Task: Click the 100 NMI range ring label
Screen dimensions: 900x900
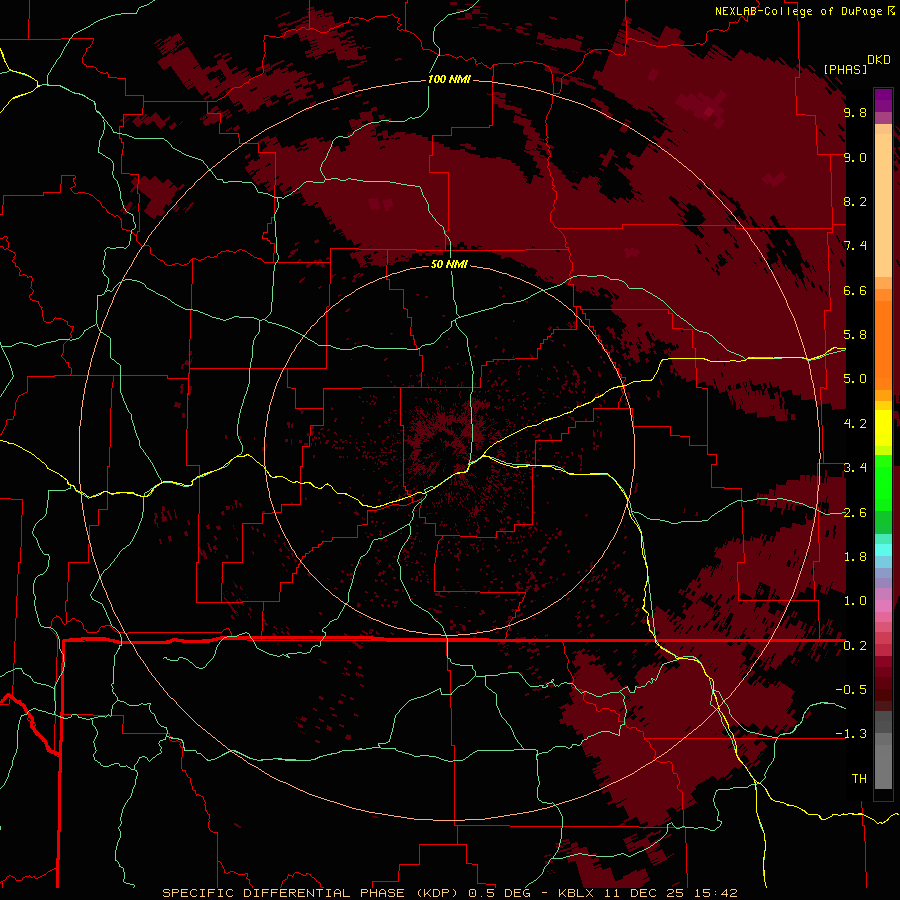Action: click(x=449, y=79)
